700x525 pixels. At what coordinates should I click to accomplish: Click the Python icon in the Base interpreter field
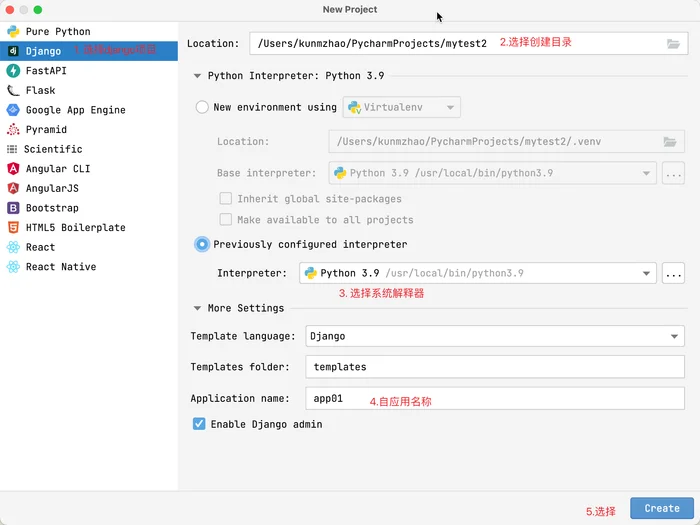coord(340,173)
